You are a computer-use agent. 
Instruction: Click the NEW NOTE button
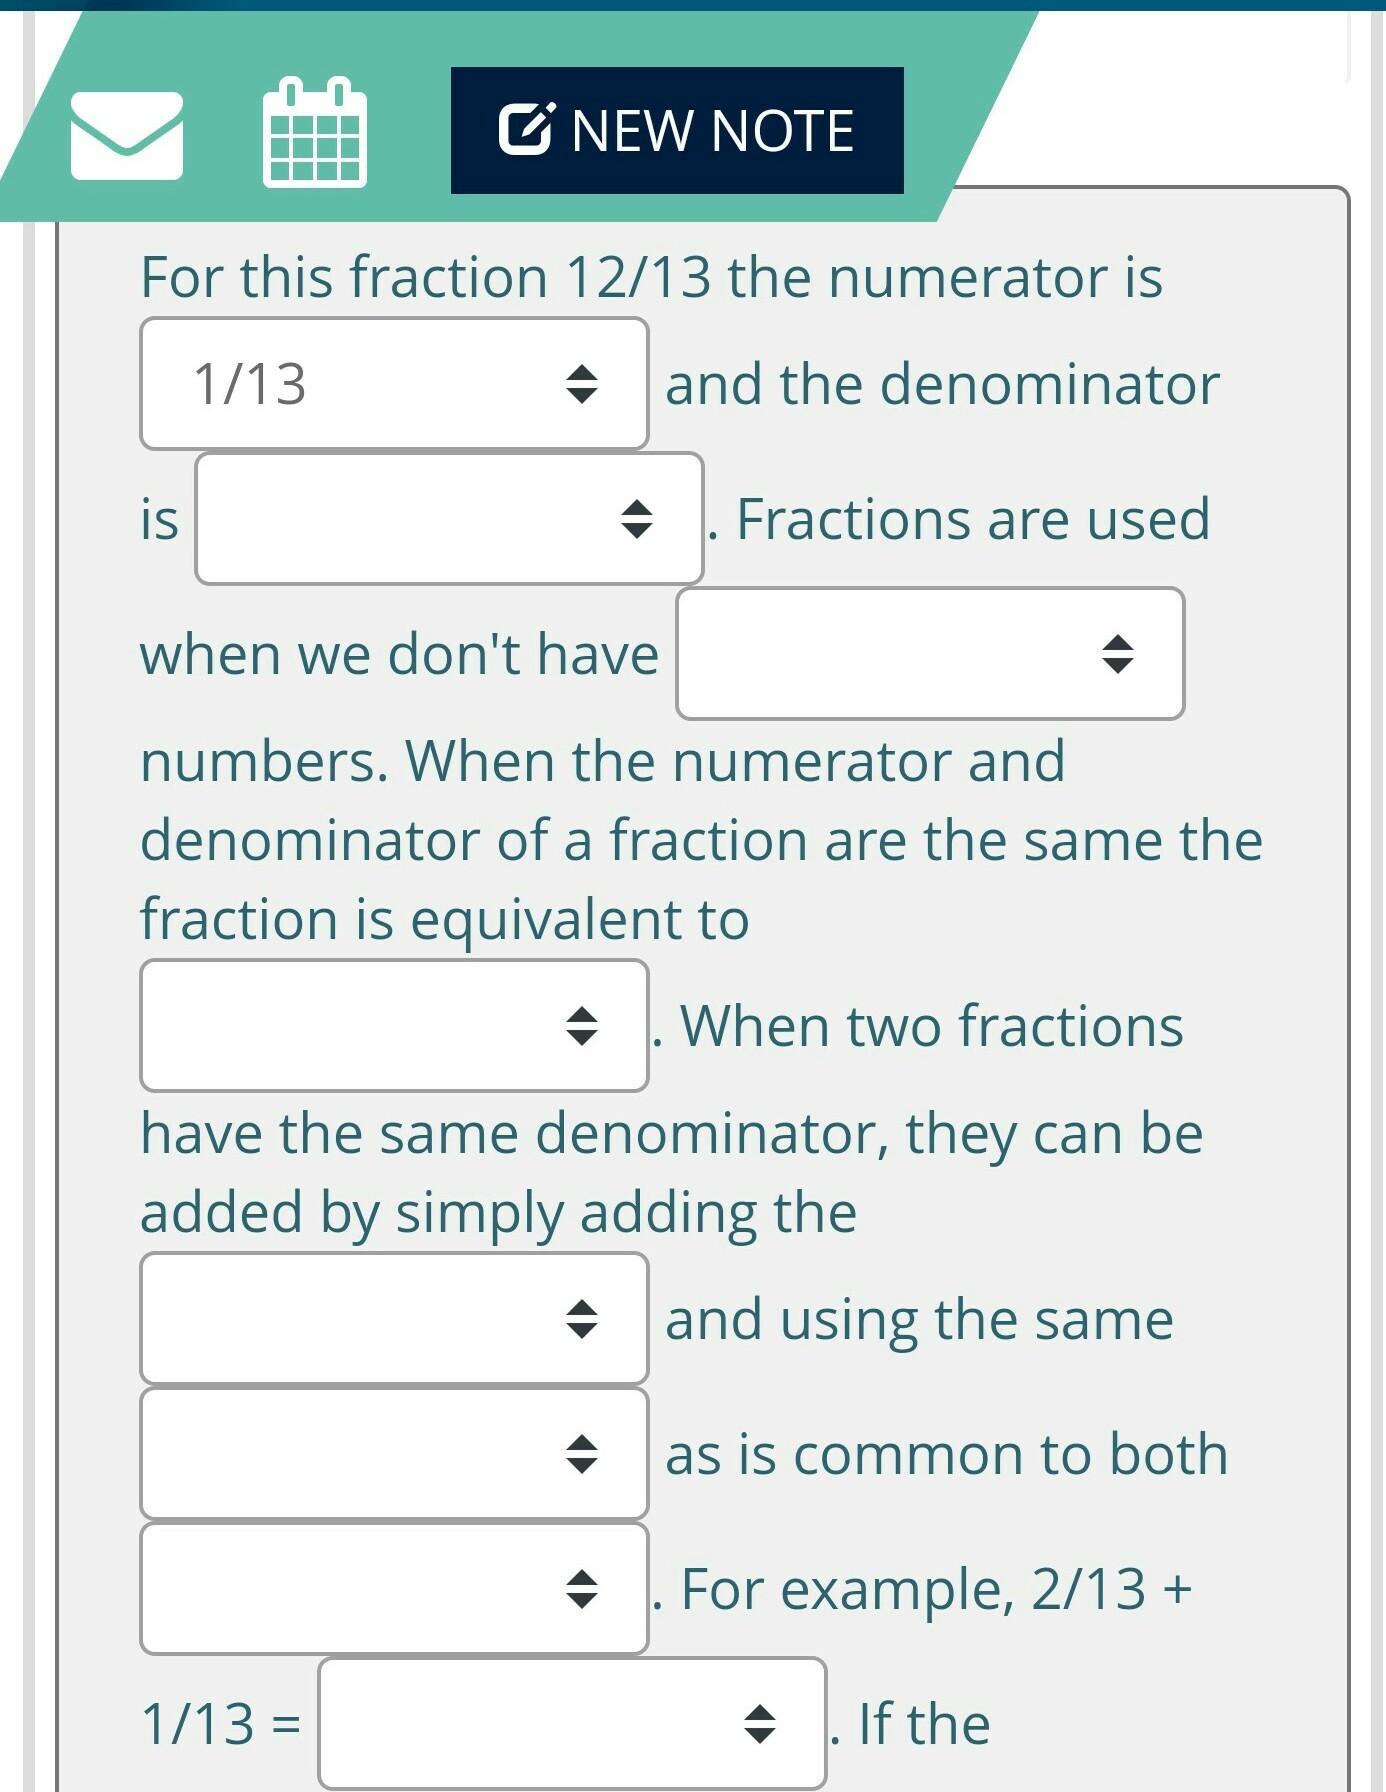coord(677,130)
